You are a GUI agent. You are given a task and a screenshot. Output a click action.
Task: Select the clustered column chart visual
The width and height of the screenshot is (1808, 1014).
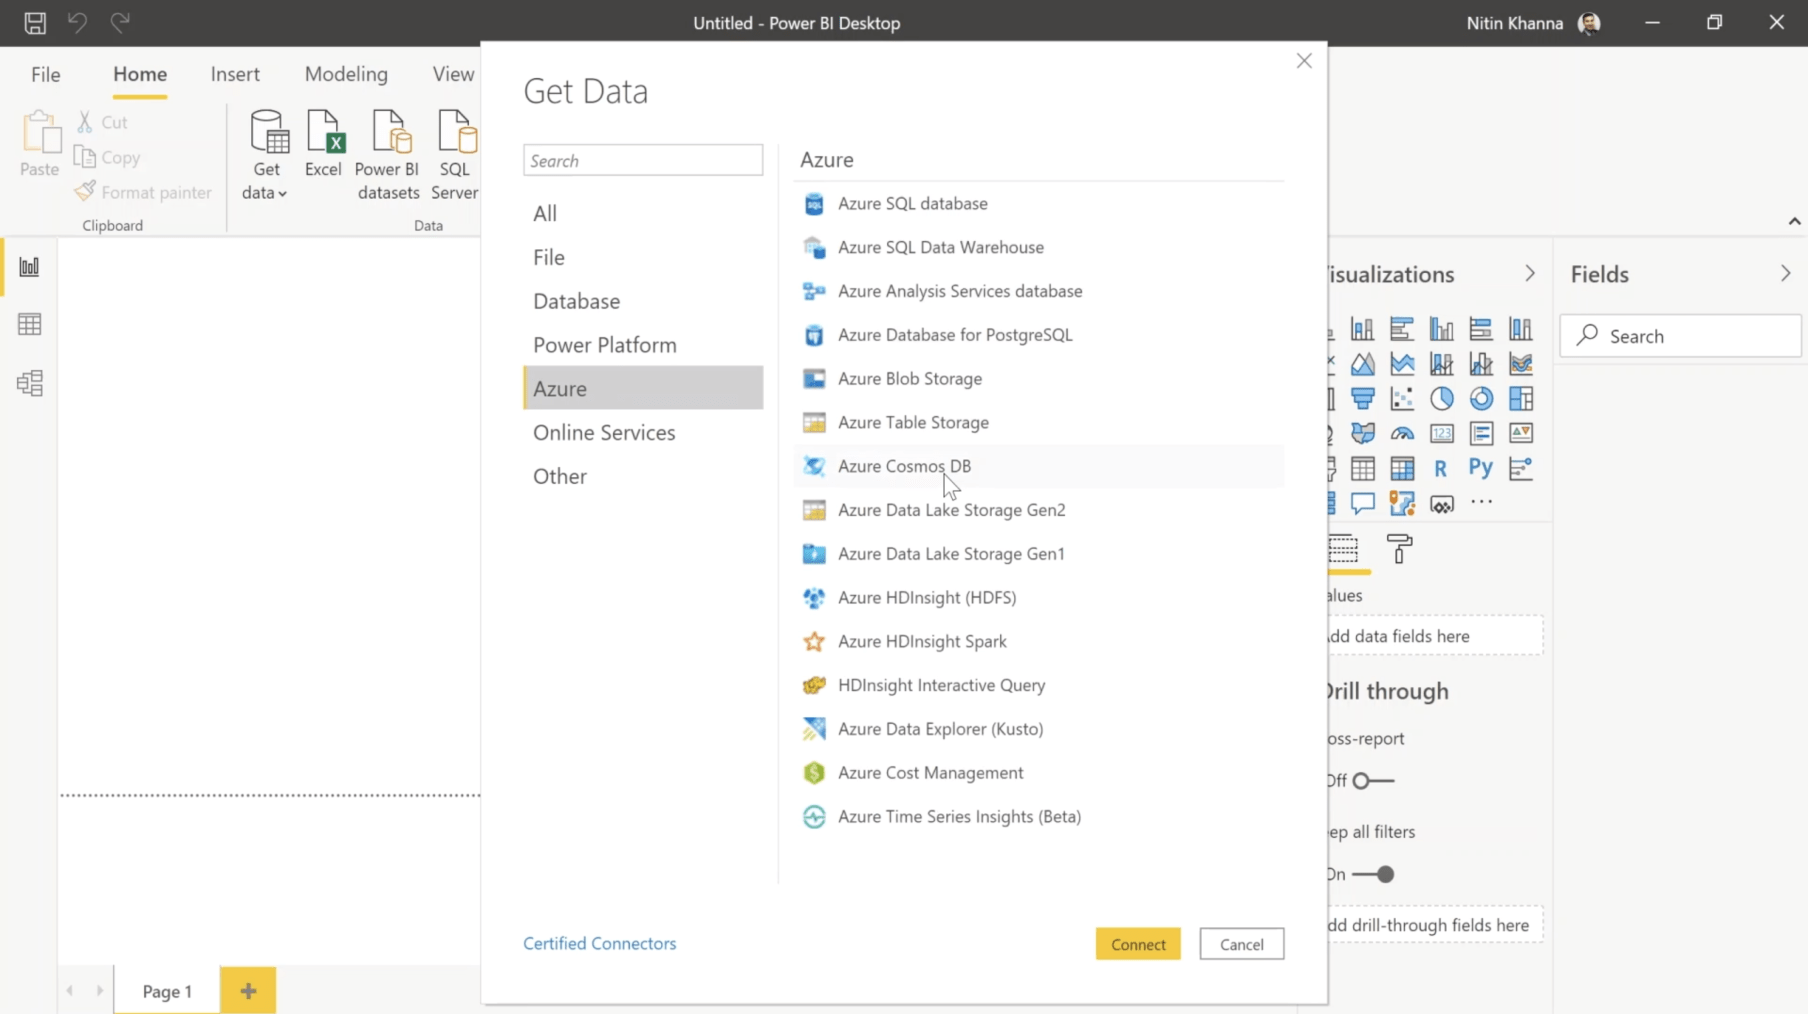[x=1441, y=329]
